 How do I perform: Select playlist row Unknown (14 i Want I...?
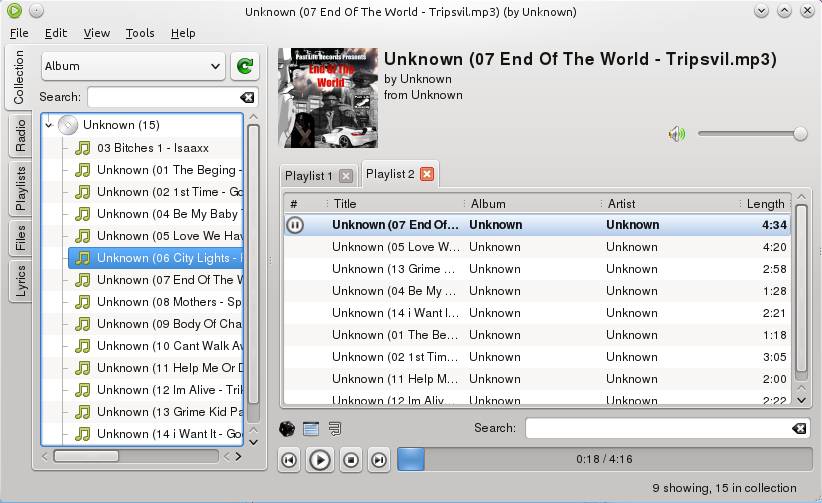point(537,313)
